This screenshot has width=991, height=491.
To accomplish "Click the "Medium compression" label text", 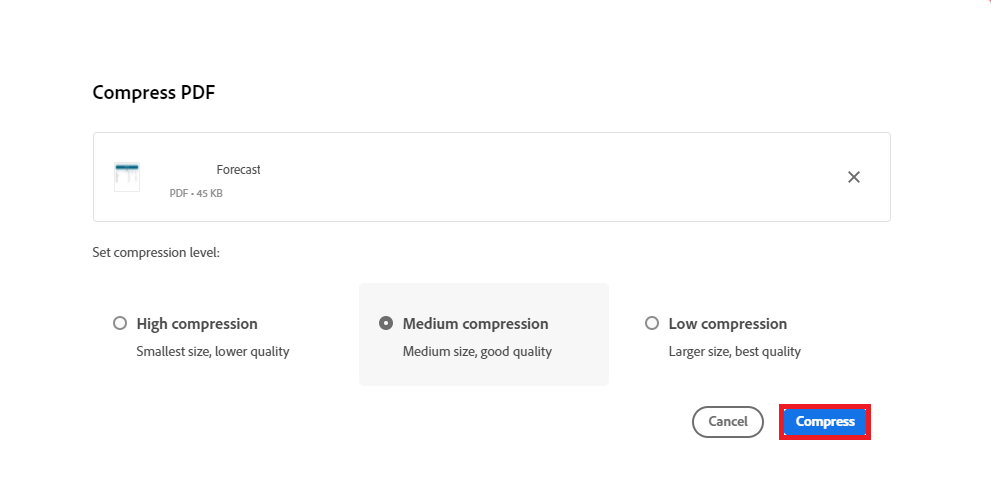I will pyautogui.click(x=475, y=324).
